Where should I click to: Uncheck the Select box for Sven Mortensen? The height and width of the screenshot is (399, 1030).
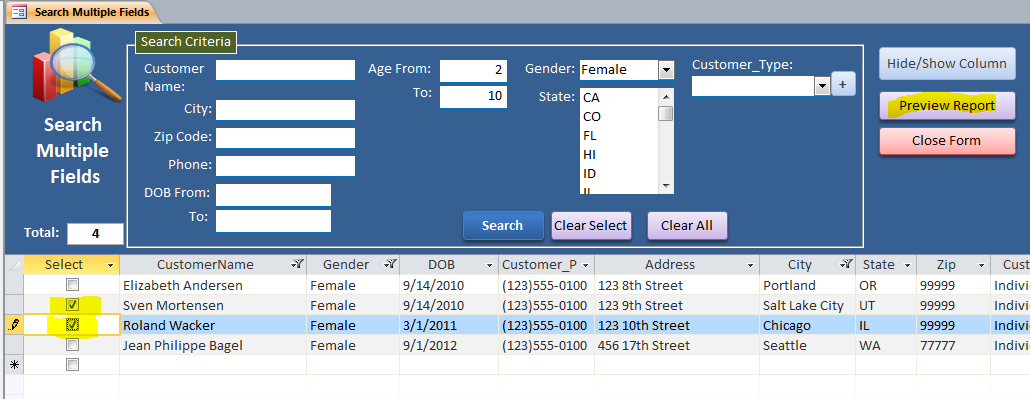[72, 305]
